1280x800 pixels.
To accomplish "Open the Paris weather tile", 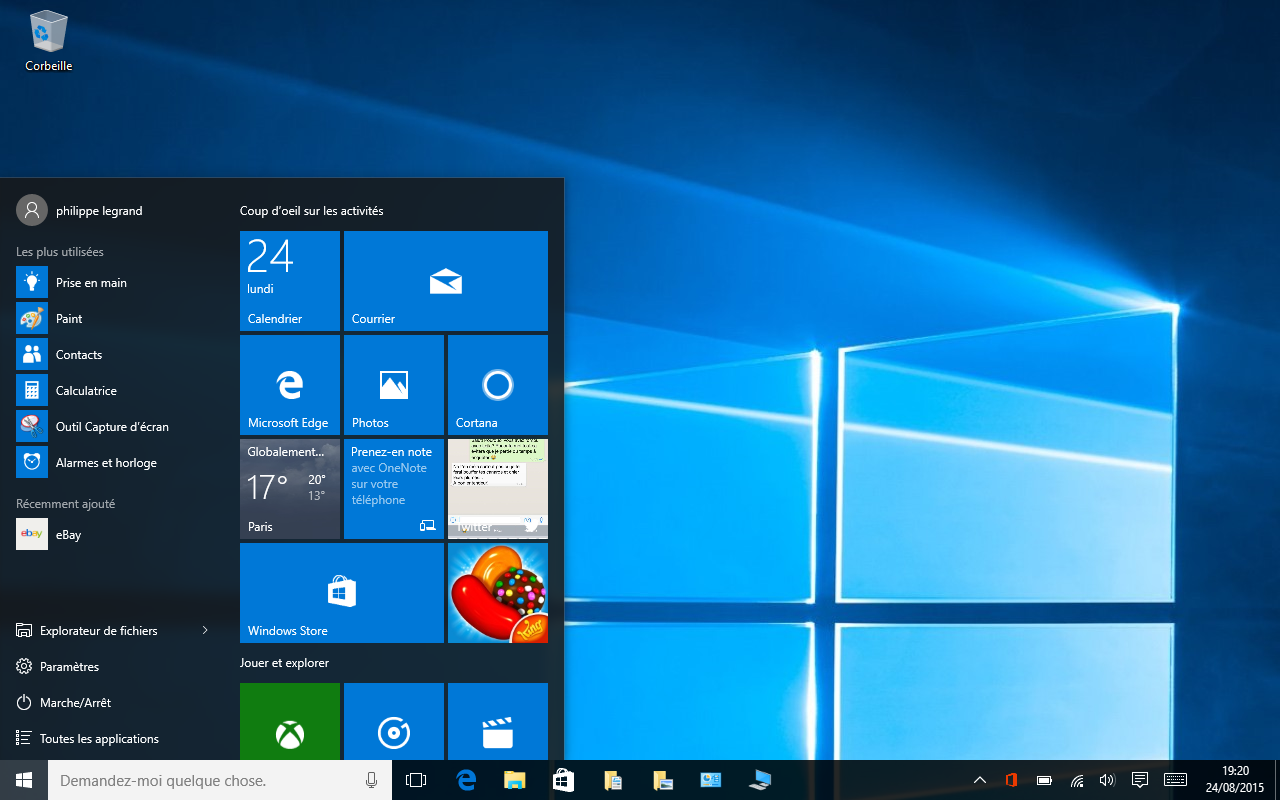I will tap(290, 489).
